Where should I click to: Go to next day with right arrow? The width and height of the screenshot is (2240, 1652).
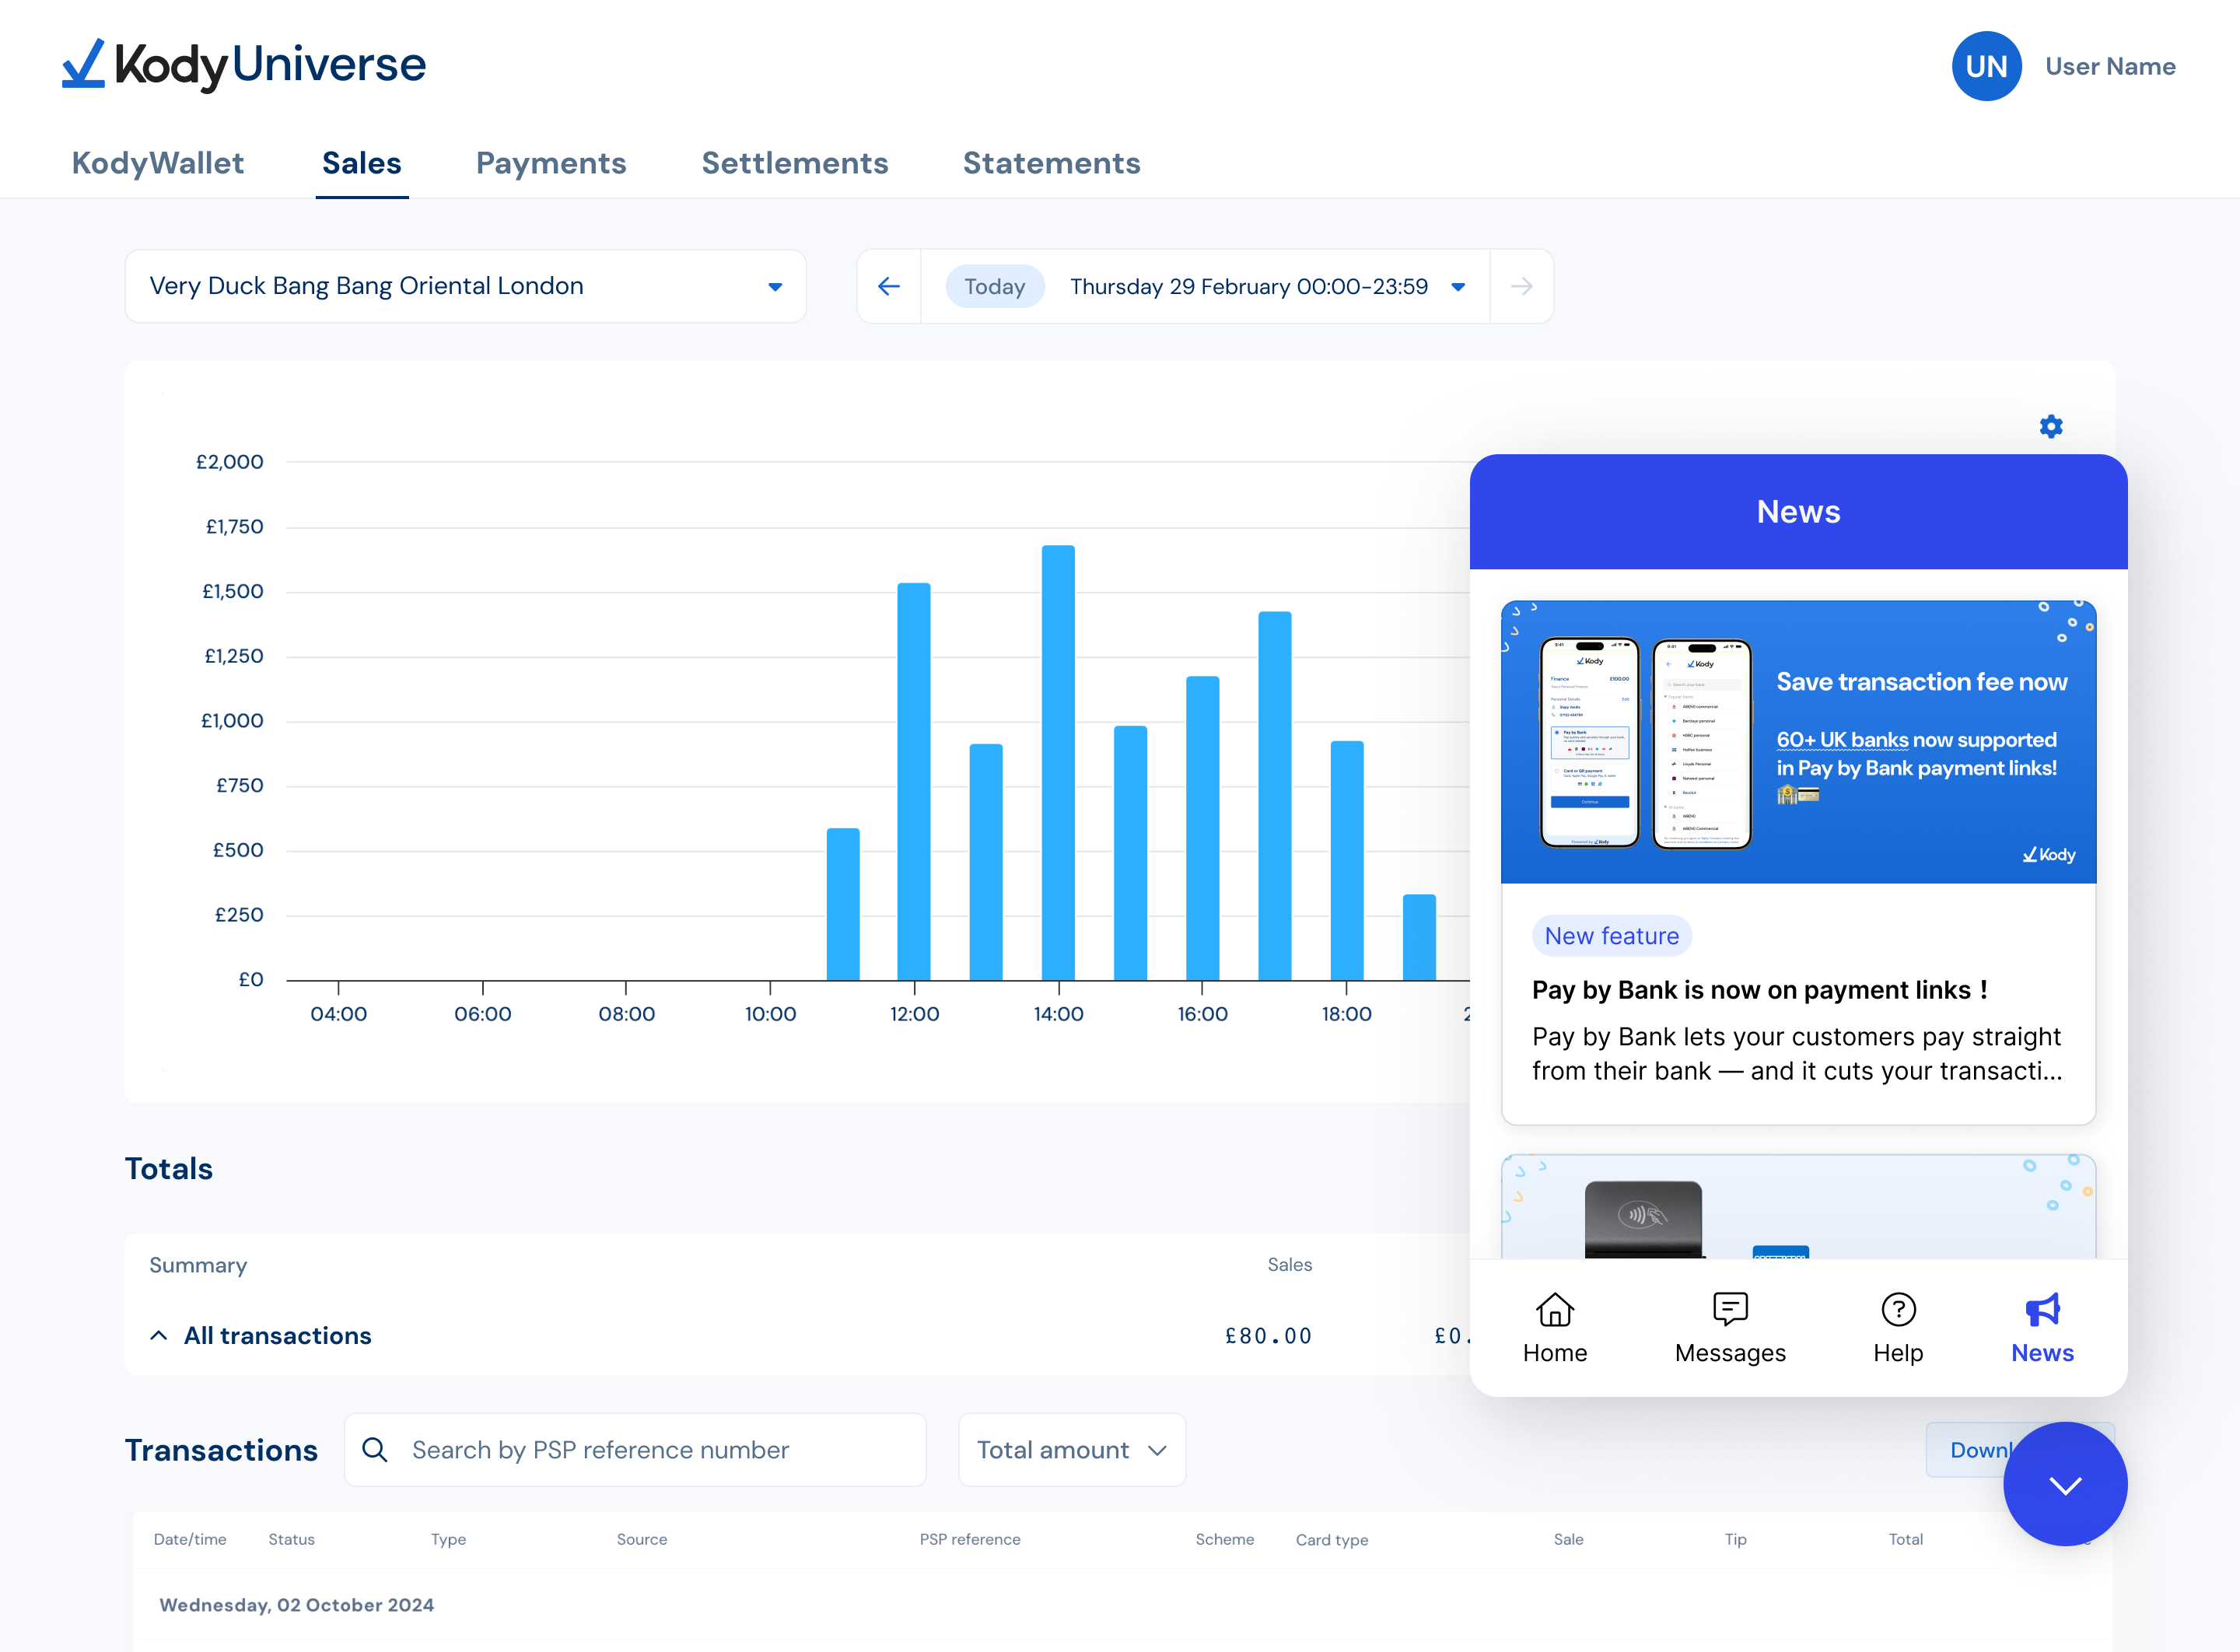[x=1521, y=287]
